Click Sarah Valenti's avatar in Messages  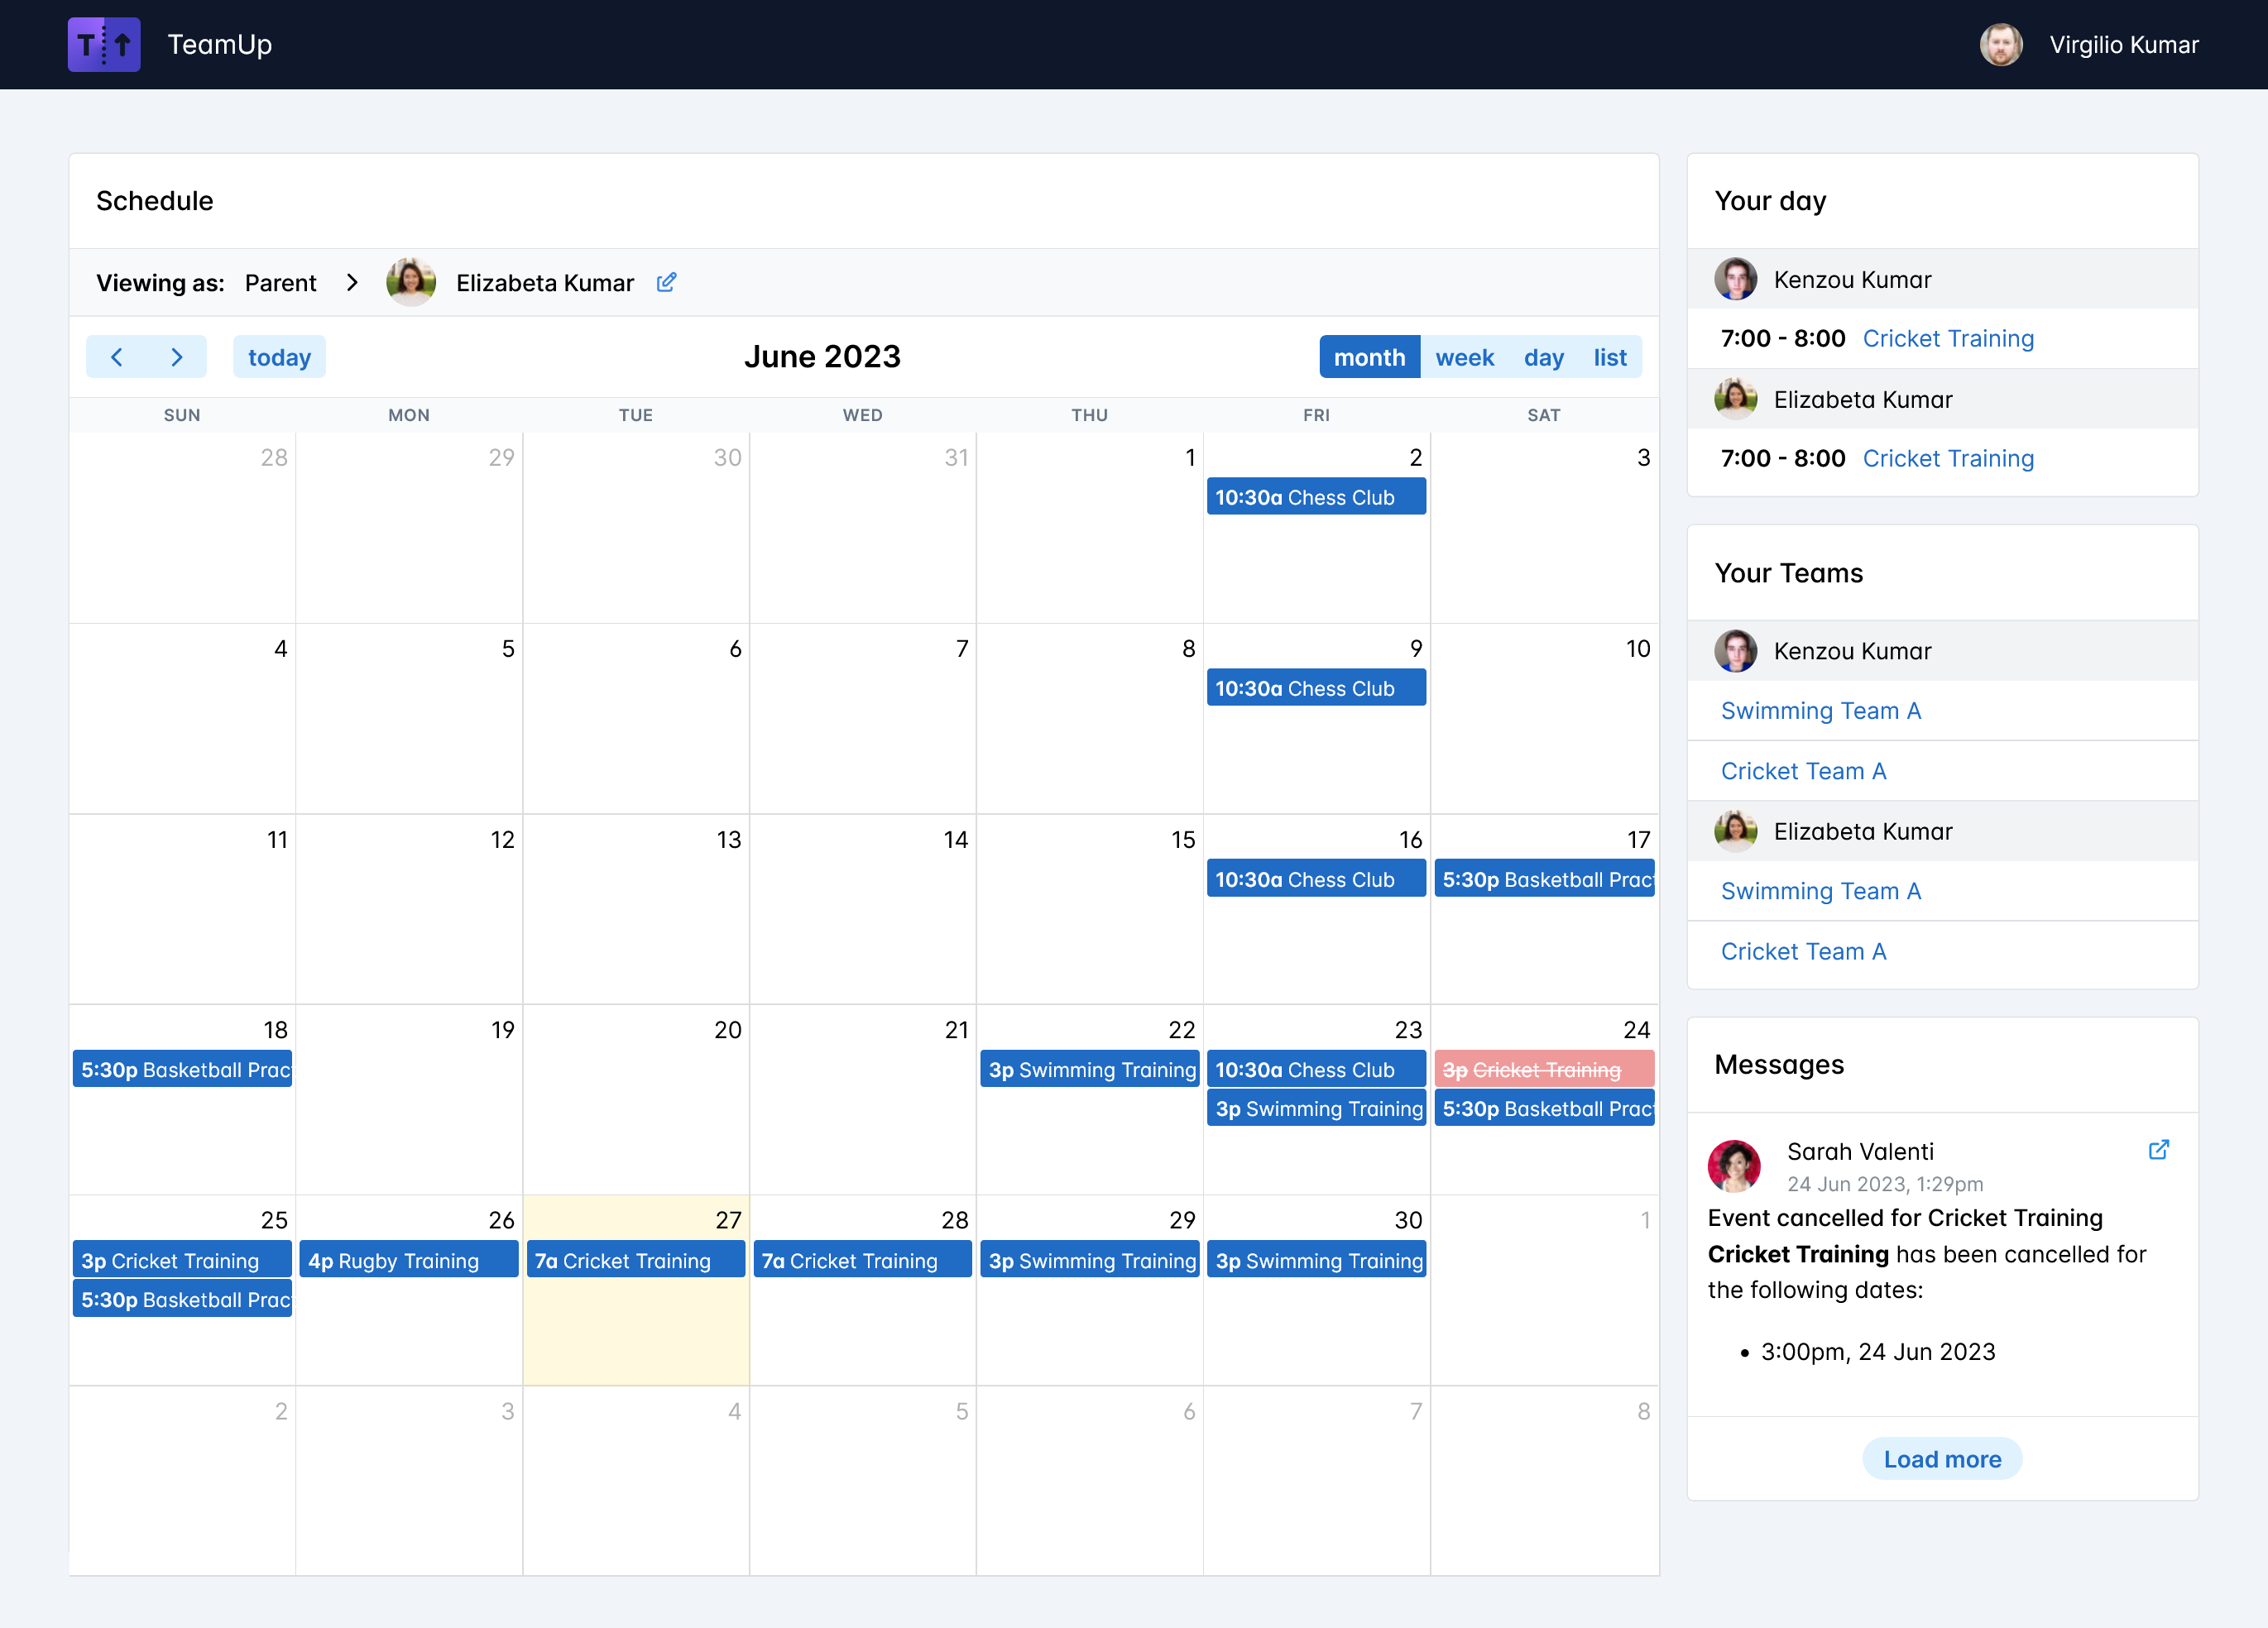pyautogui.click(x=1734, y=1166)
